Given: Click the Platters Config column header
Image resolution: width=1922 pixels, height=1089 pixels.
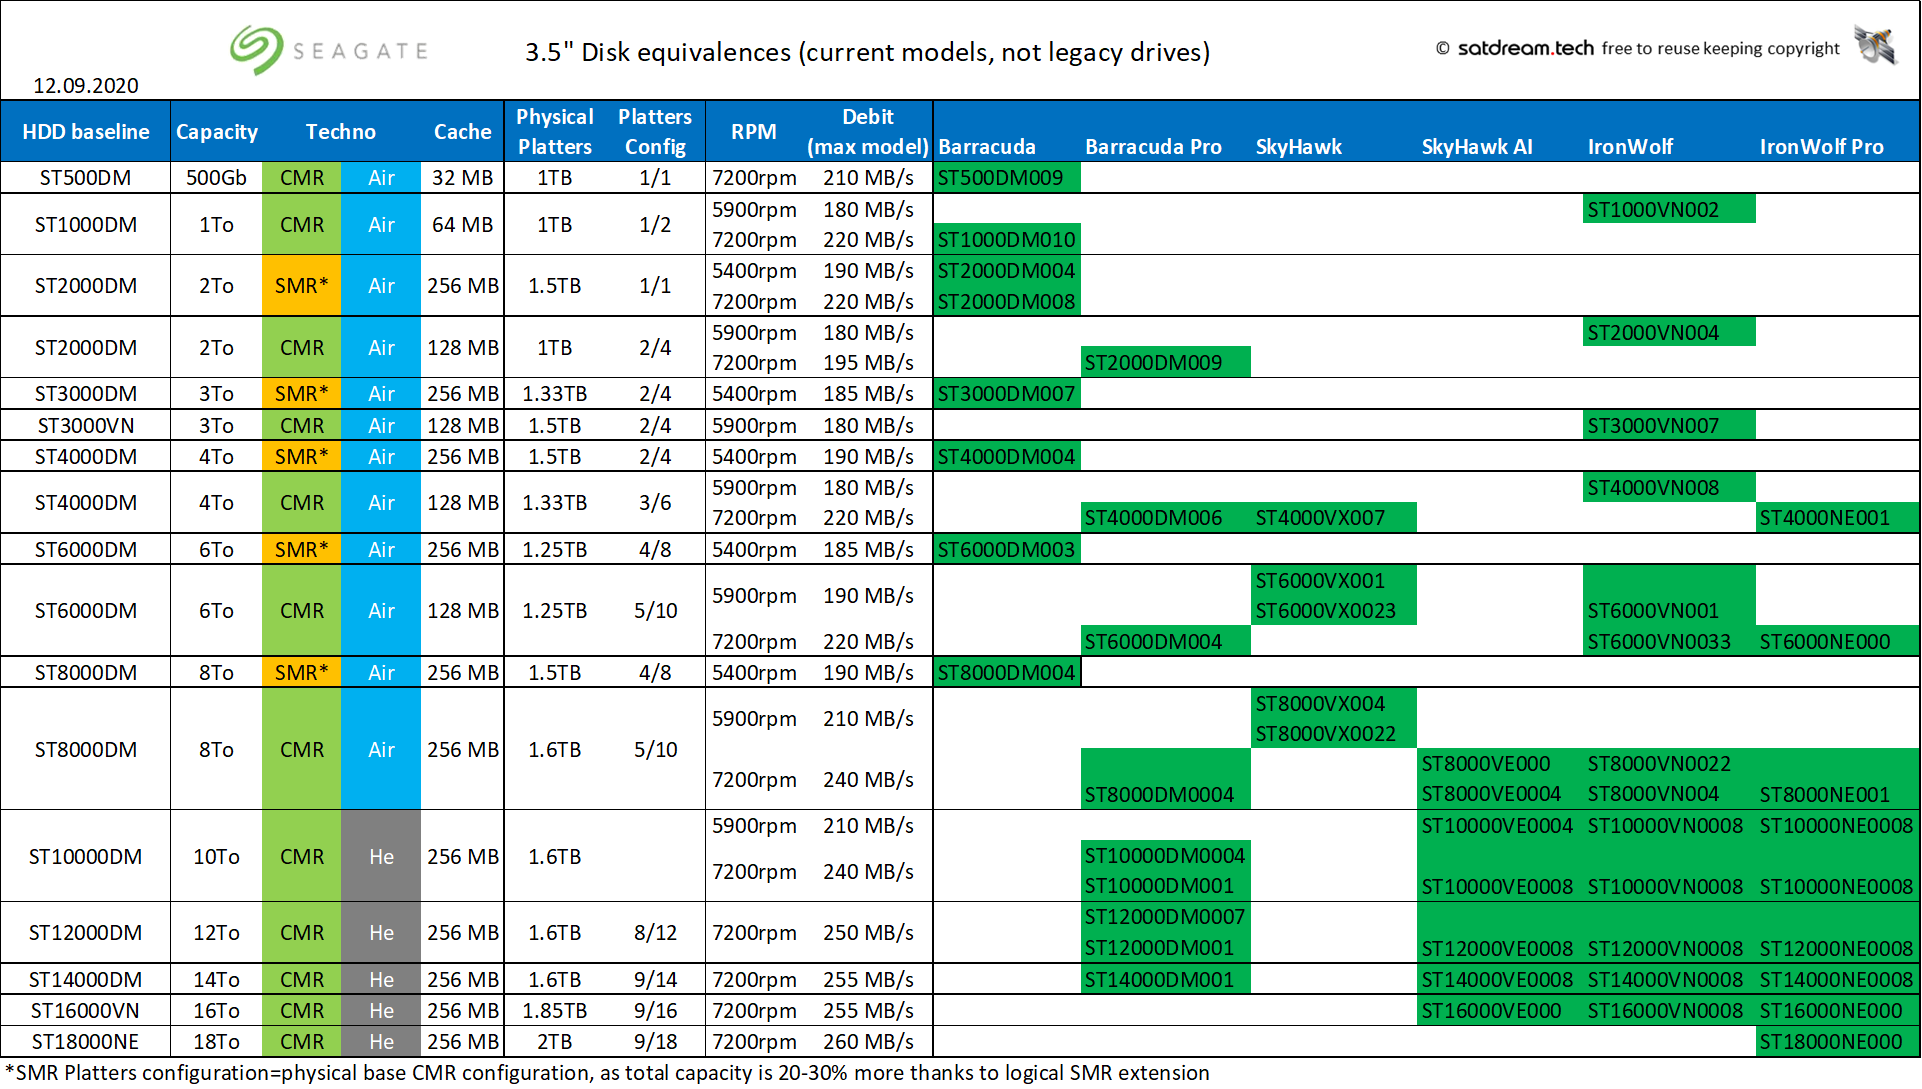Looking at the screenshot, I should [x=655, y=132].
